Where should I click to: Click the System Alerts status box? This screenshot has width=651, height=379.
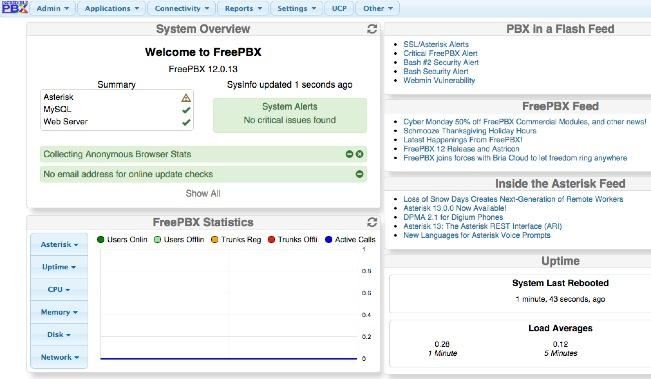[290, 115]
